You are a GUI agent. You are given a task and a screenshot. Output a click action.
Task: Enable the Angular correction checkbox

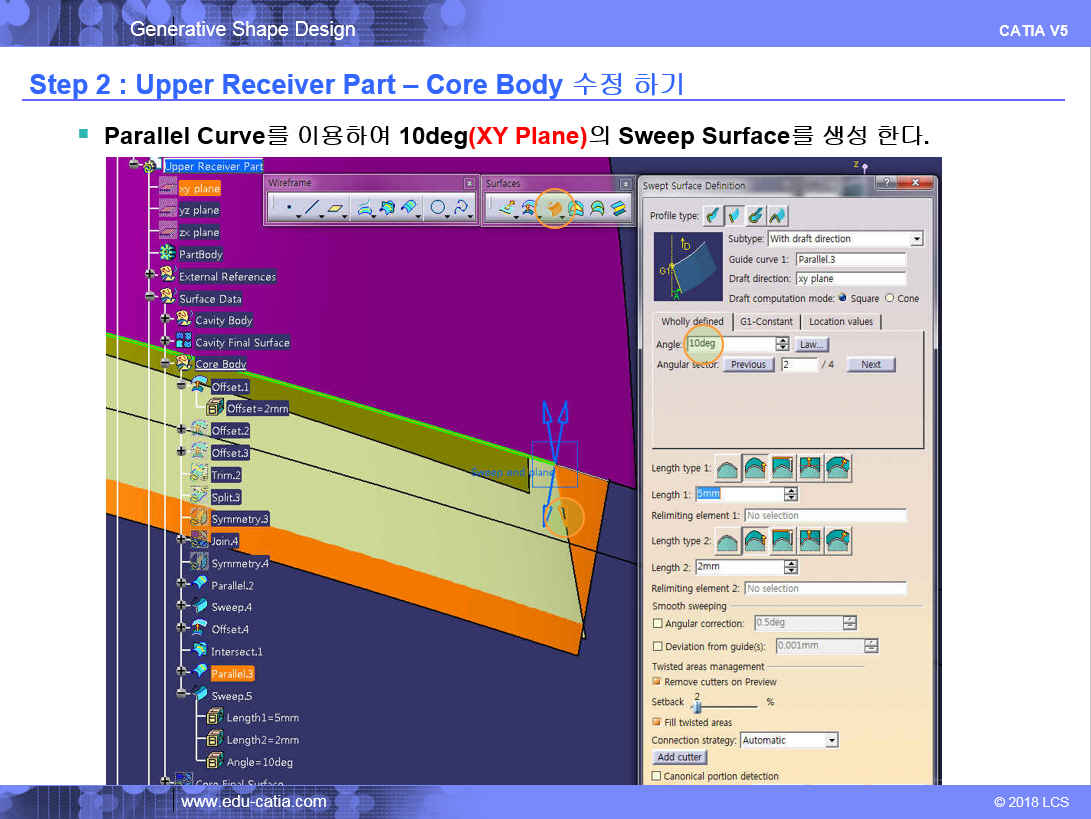click(657, 624)
